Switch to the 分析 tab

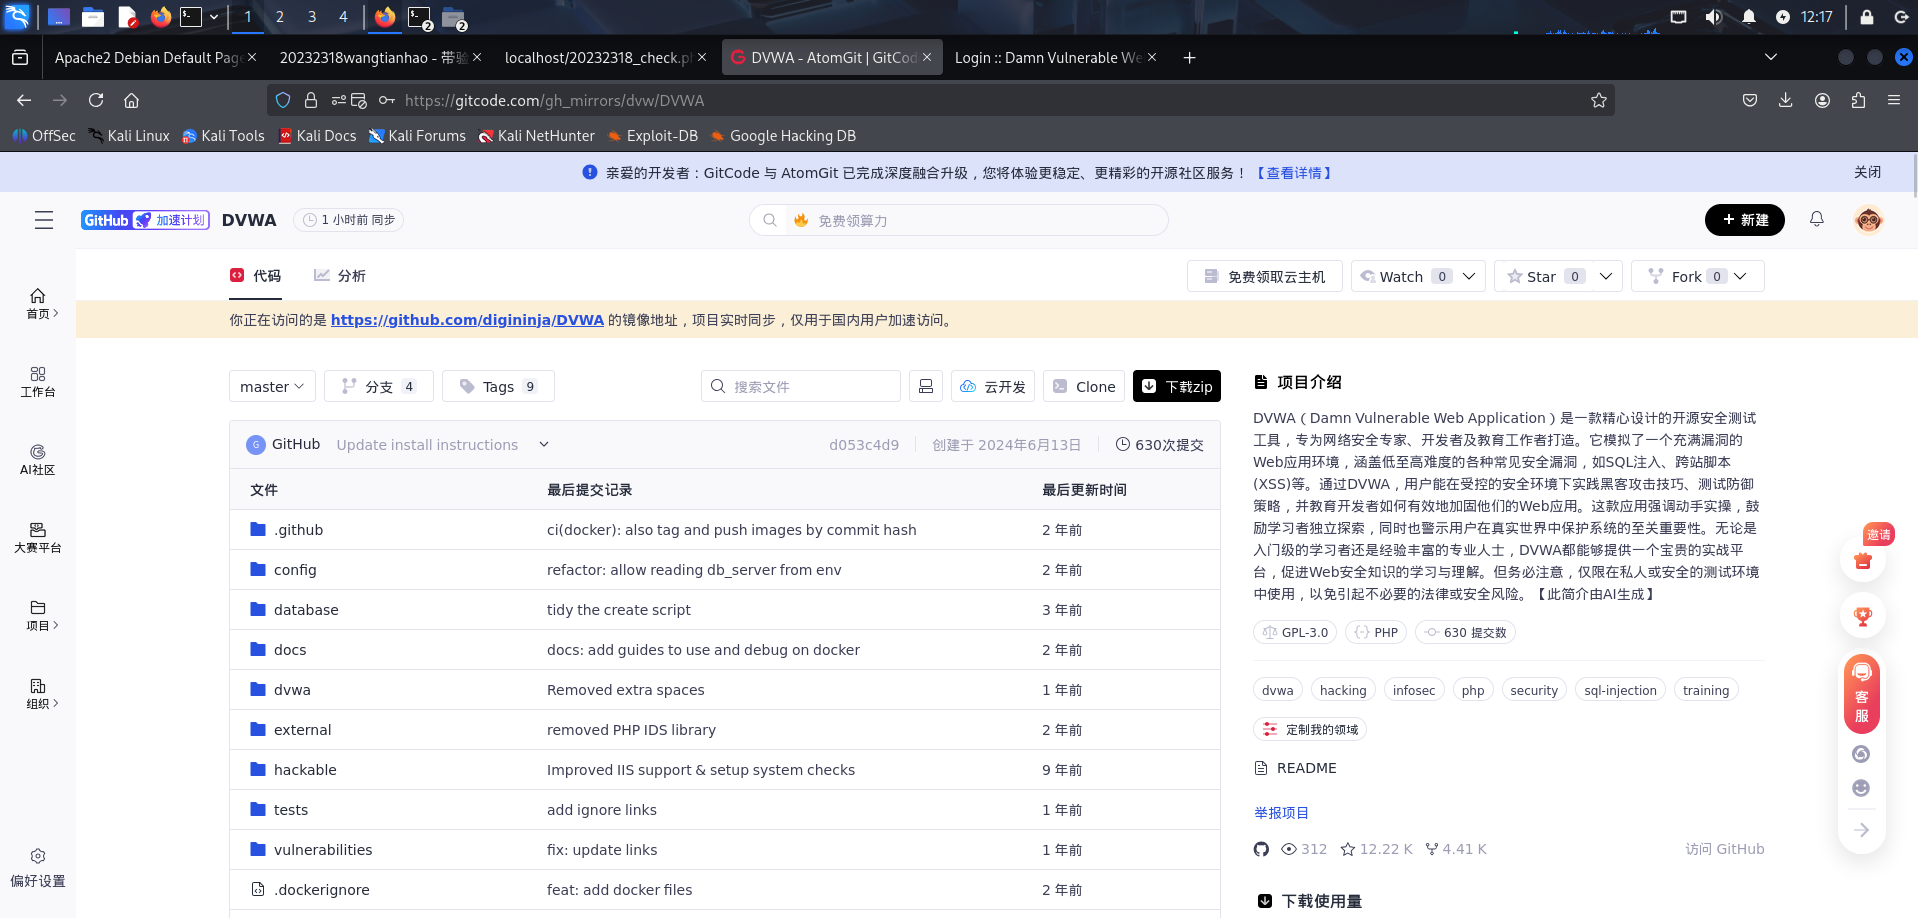(x=340, y=276)
